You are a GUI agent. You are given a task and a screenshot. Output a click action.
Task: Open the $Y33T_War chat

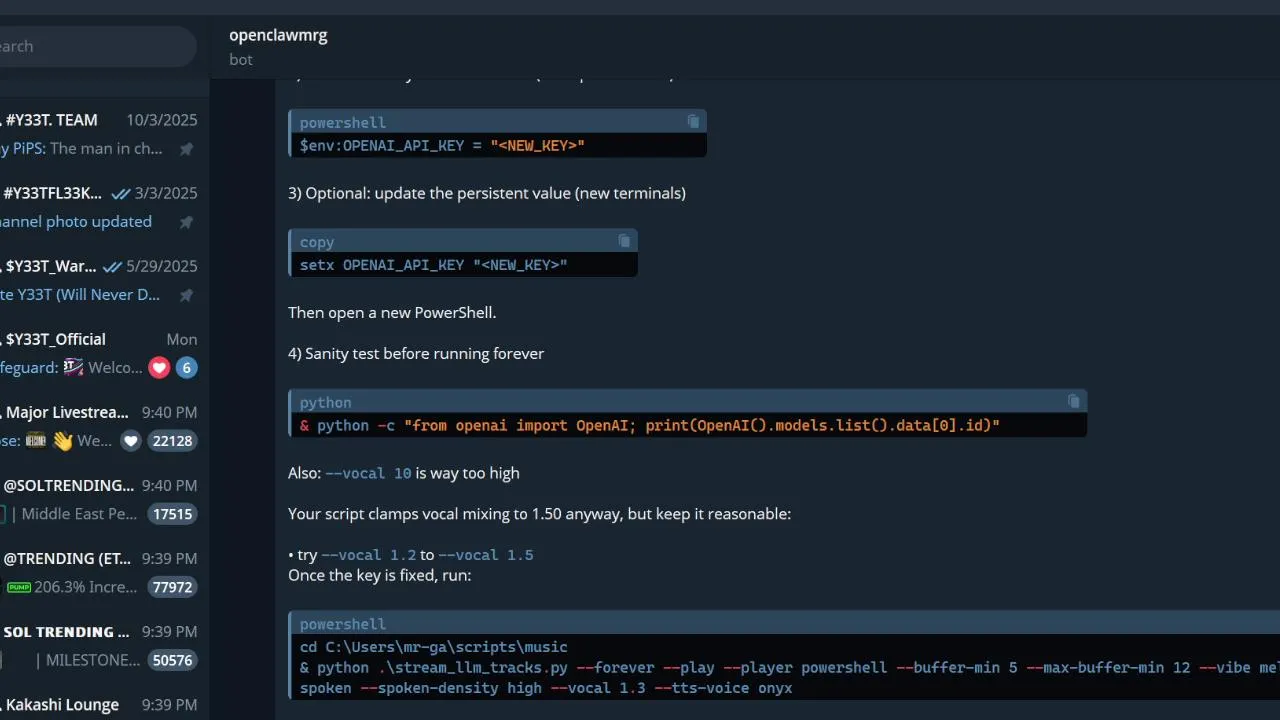pyautogui.click(x=104, y=280)
